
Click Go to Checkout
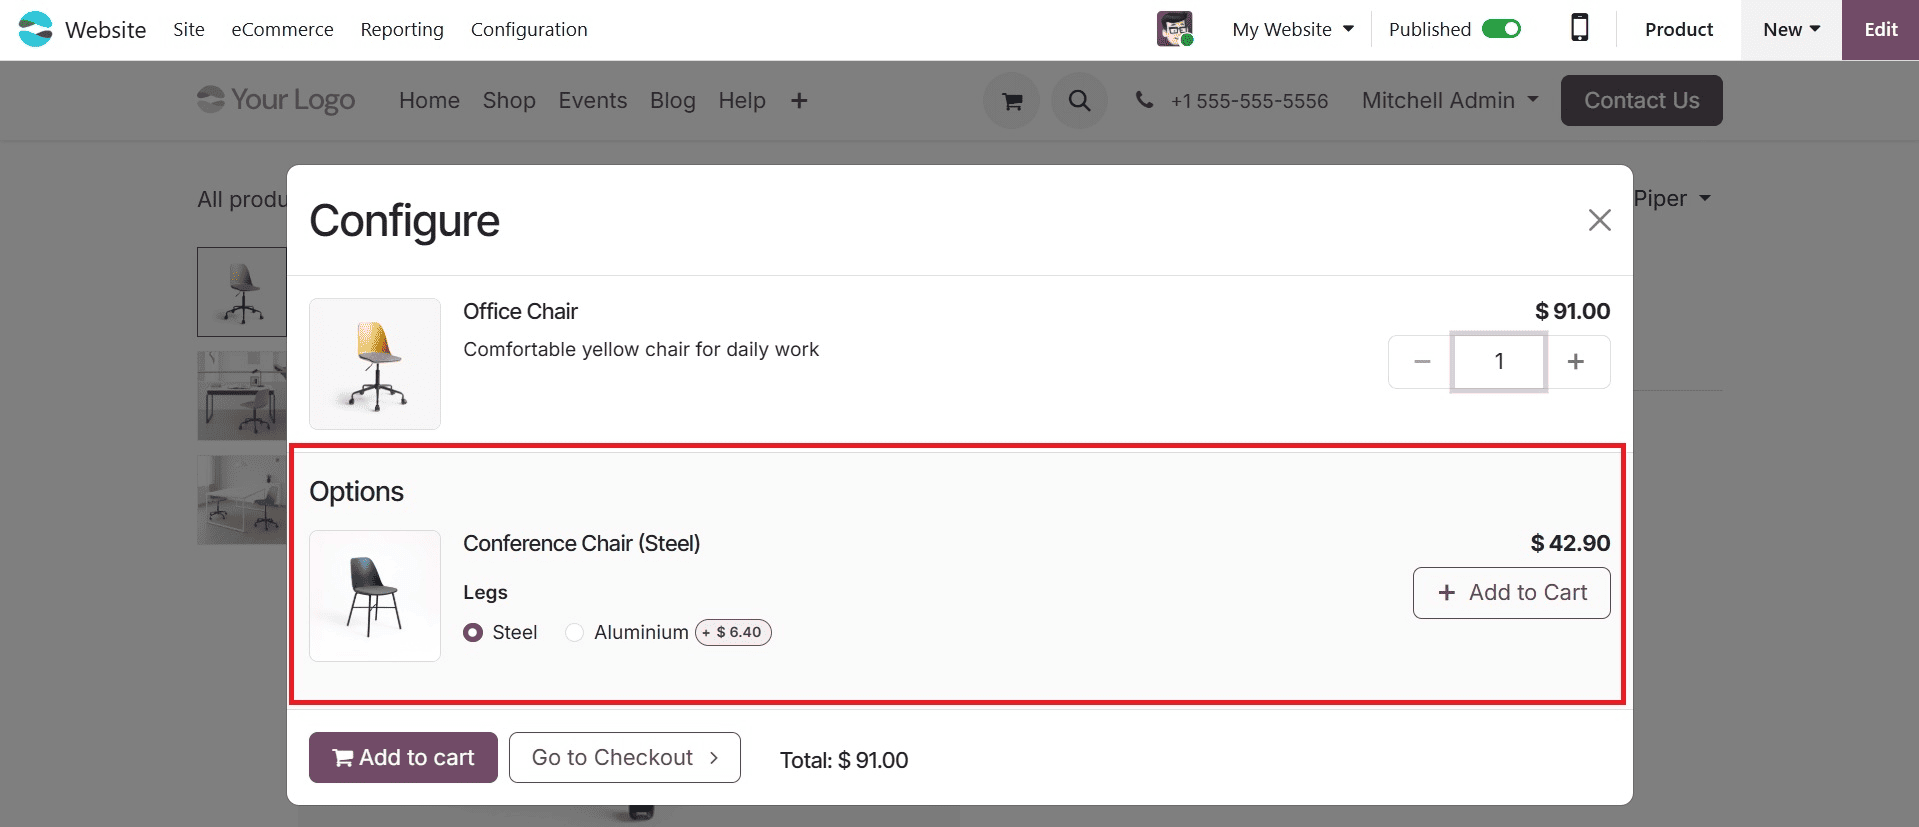tap(624, 757)
